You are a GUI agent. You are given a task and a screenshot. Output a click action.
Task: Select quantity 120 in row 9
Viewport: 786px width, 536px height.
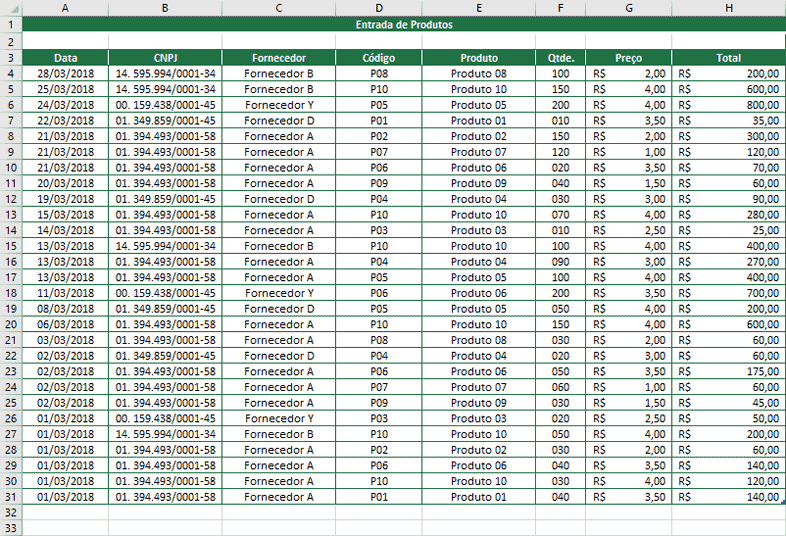pyautogui.click(x=560, y=152)
